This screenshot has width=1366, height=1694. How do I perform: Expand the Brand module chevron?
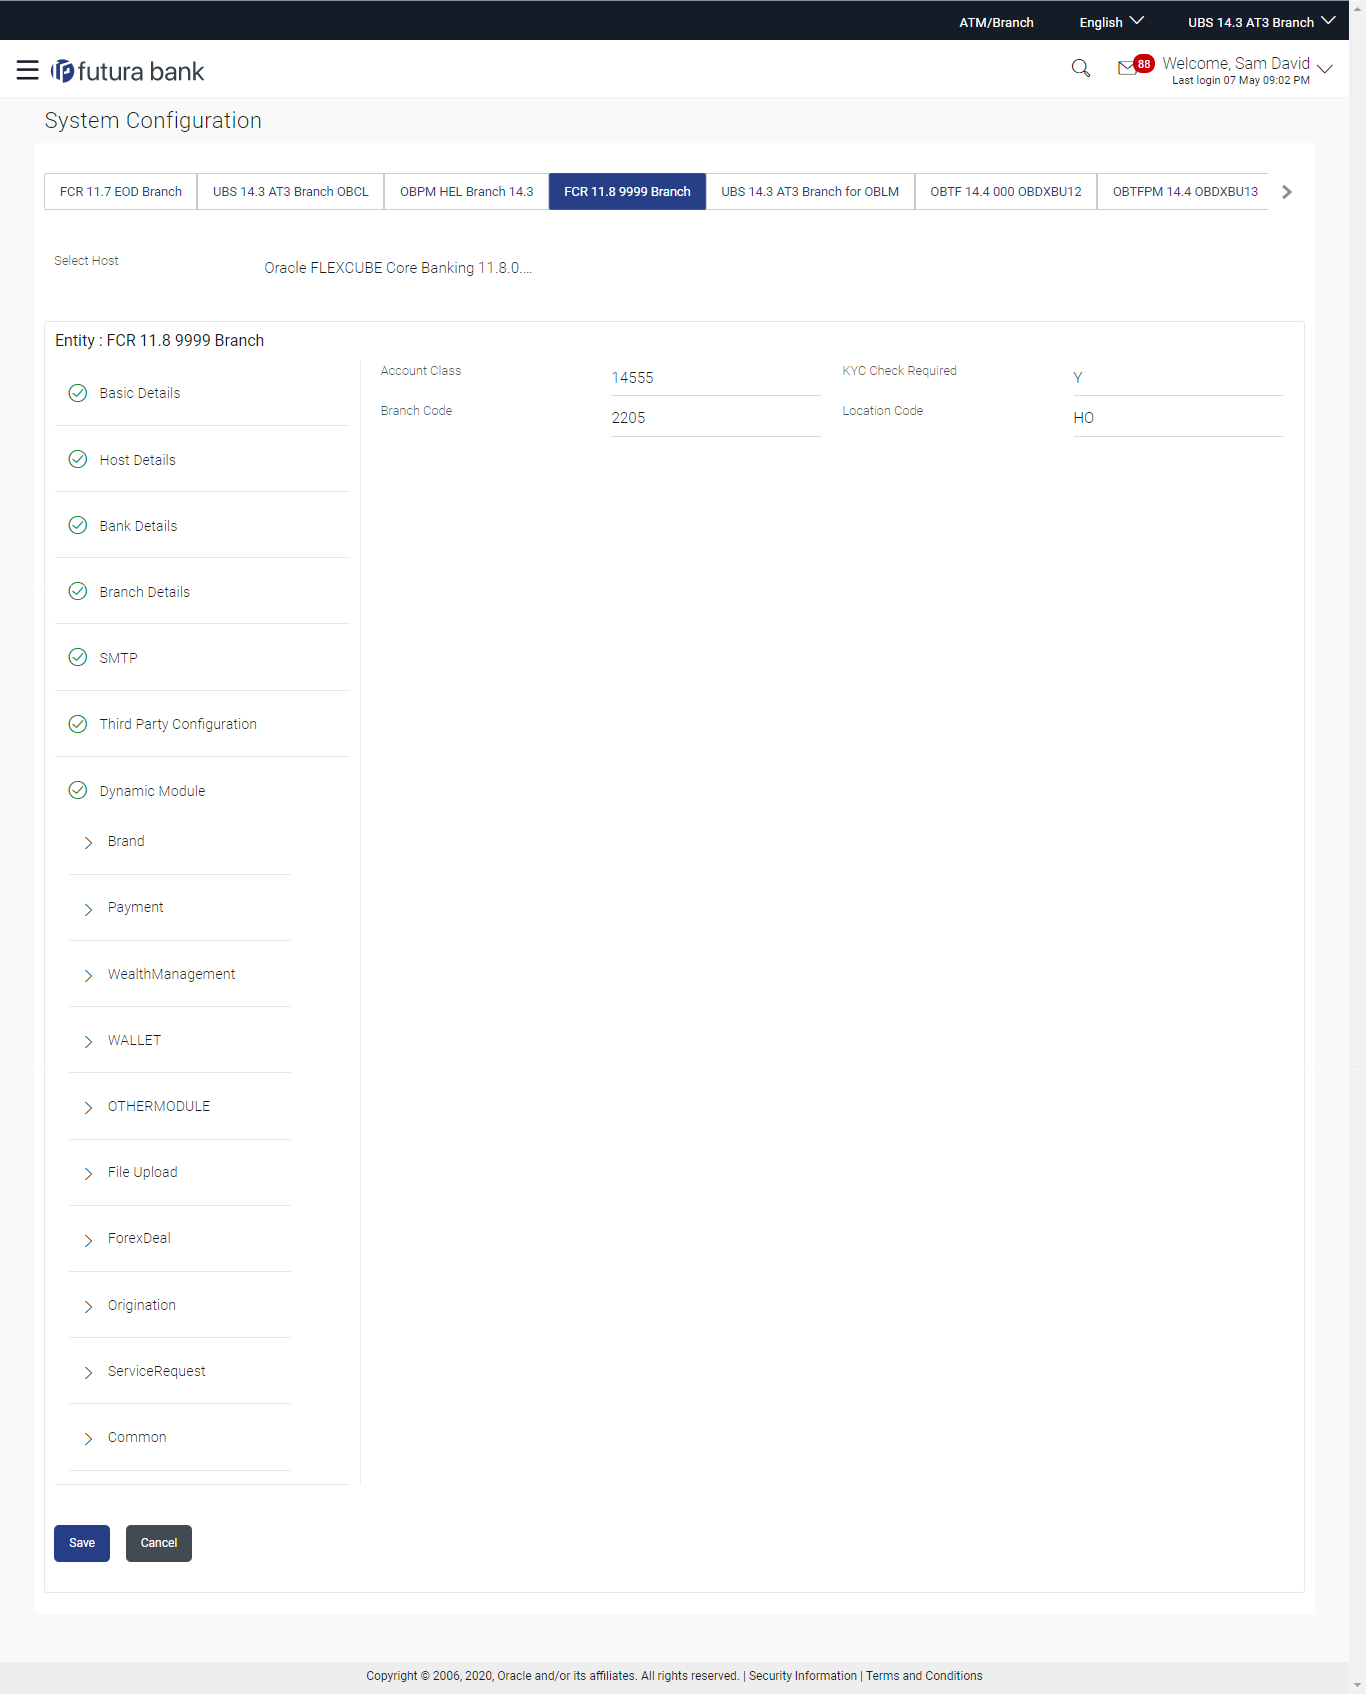(88, 842)
